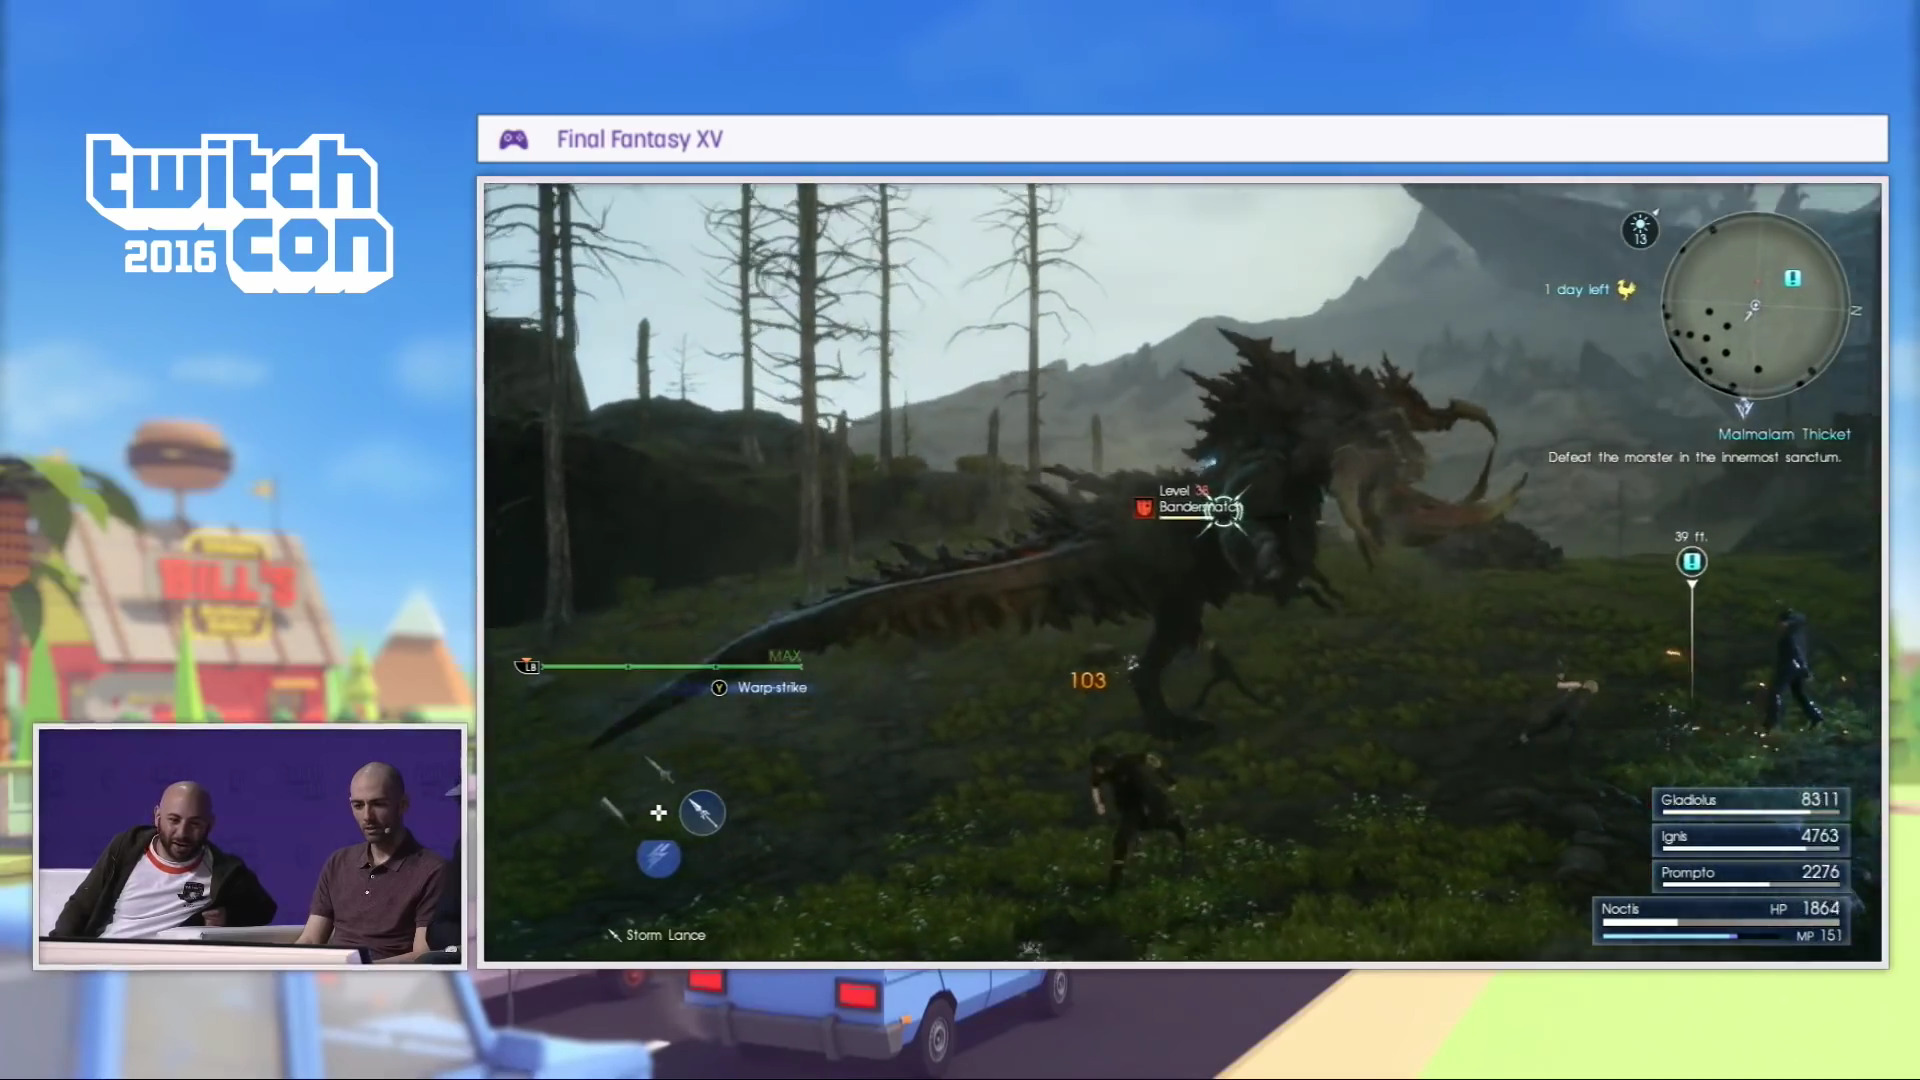Click Gladiolus's HP bar
This screenshot has height=1080, width=1920.
pos(1749,813)
